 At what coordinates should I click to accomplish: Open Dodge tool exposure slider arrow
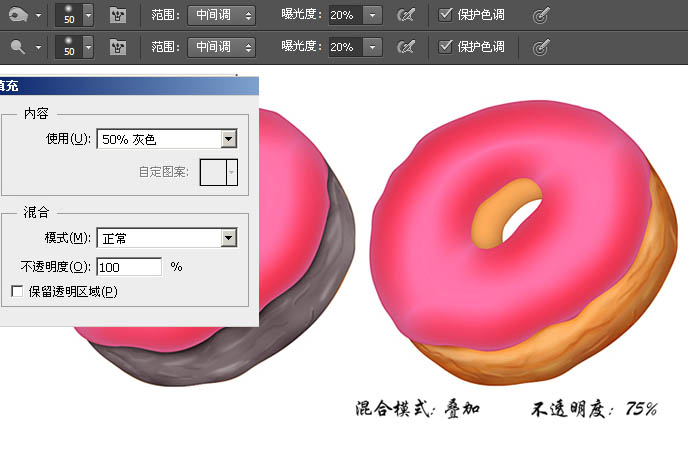373,47
